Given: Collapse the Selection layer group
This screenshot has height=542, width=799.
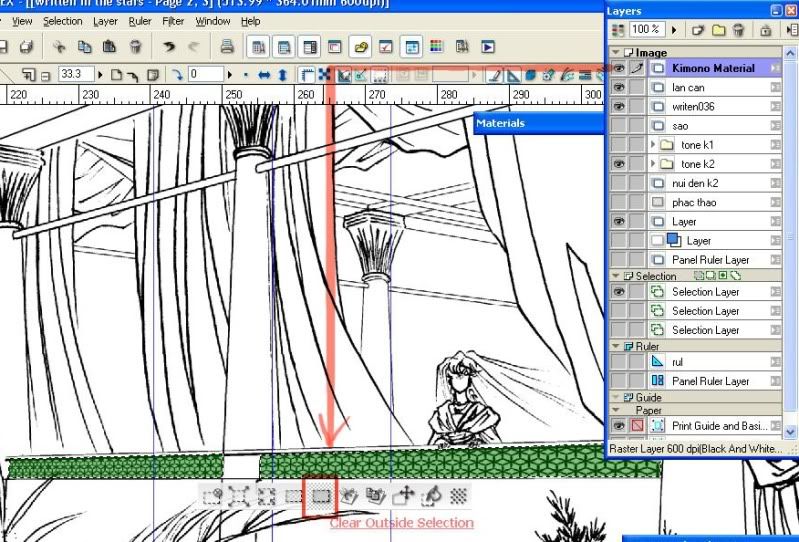Looking at the screenshot, I should 615,276.
